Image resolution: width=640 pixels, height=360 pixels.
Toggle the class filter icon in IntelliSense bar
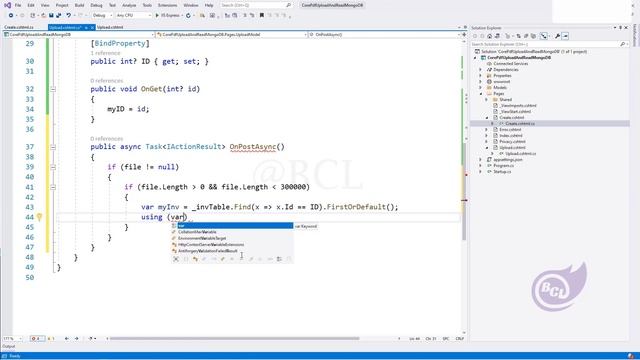pos(195,259)
